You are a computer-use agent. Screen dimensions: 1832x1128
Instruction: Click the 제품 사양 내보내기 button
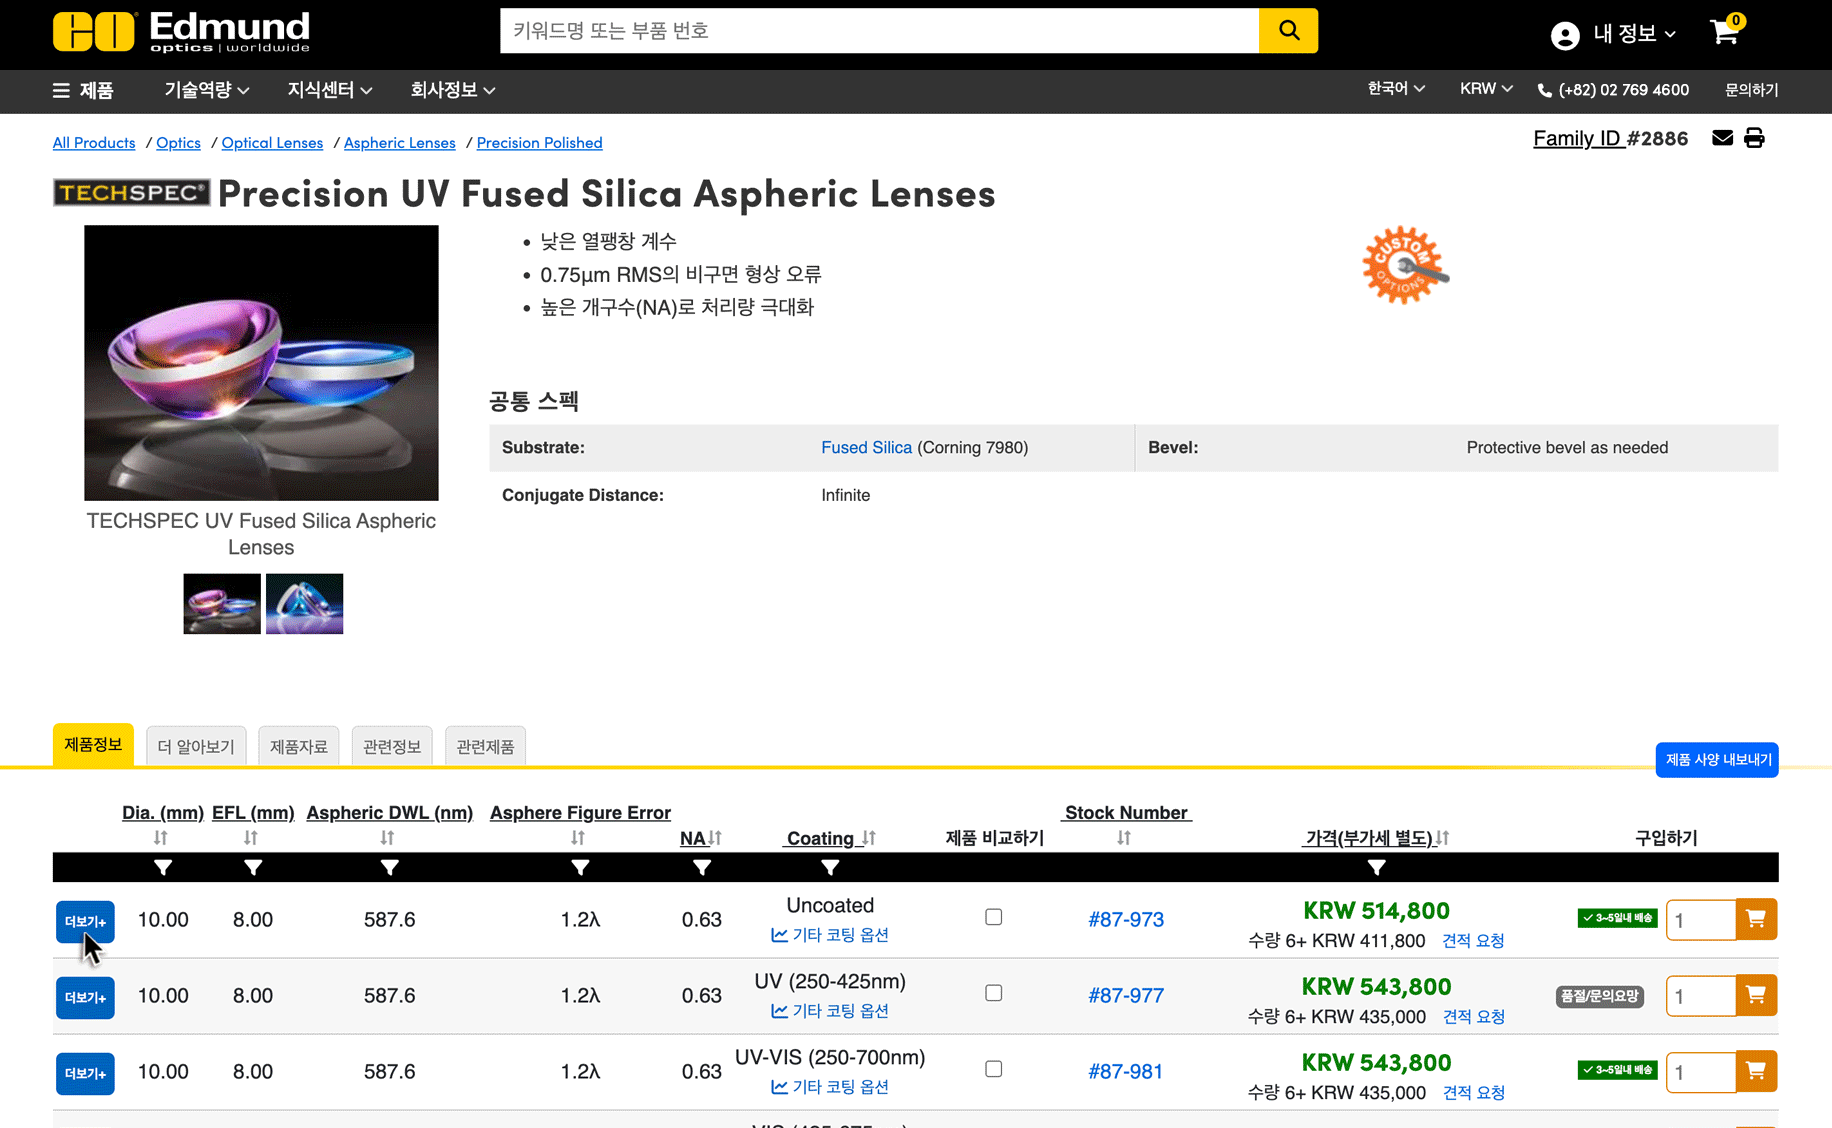click(1716, 760)
